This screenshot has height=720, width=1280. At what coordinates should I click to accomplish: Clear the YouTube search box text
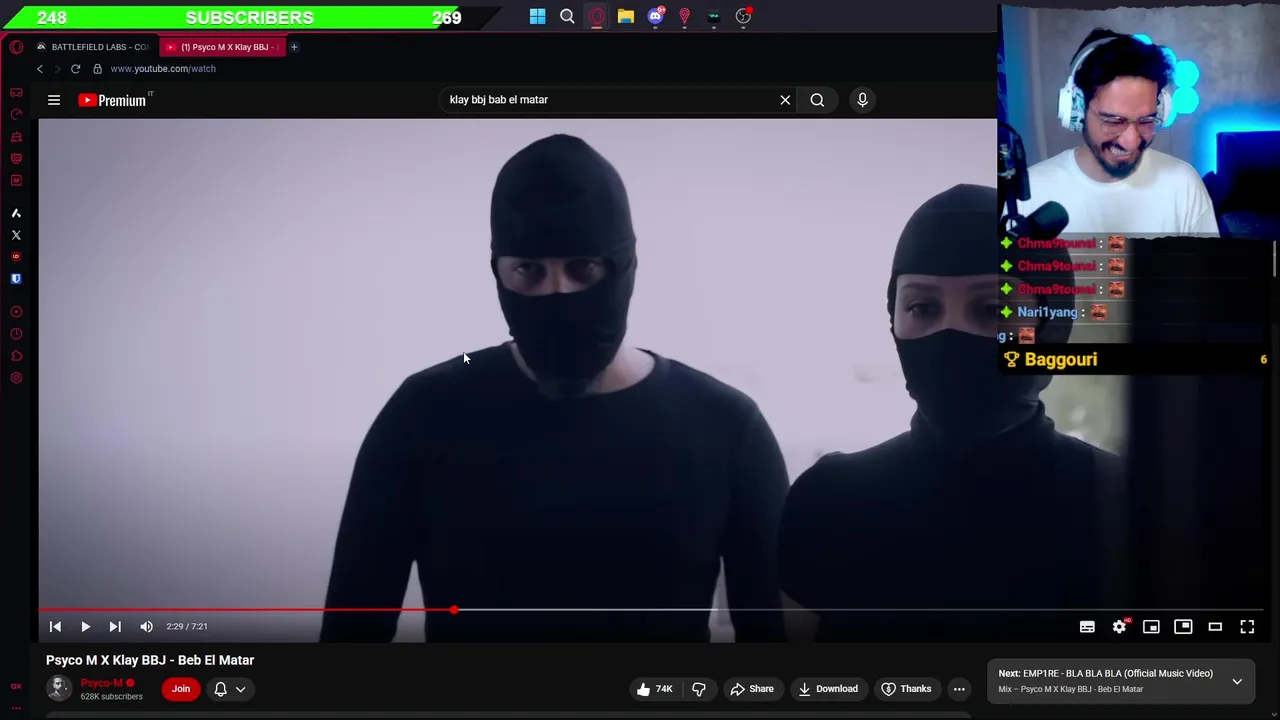[785, 100]
